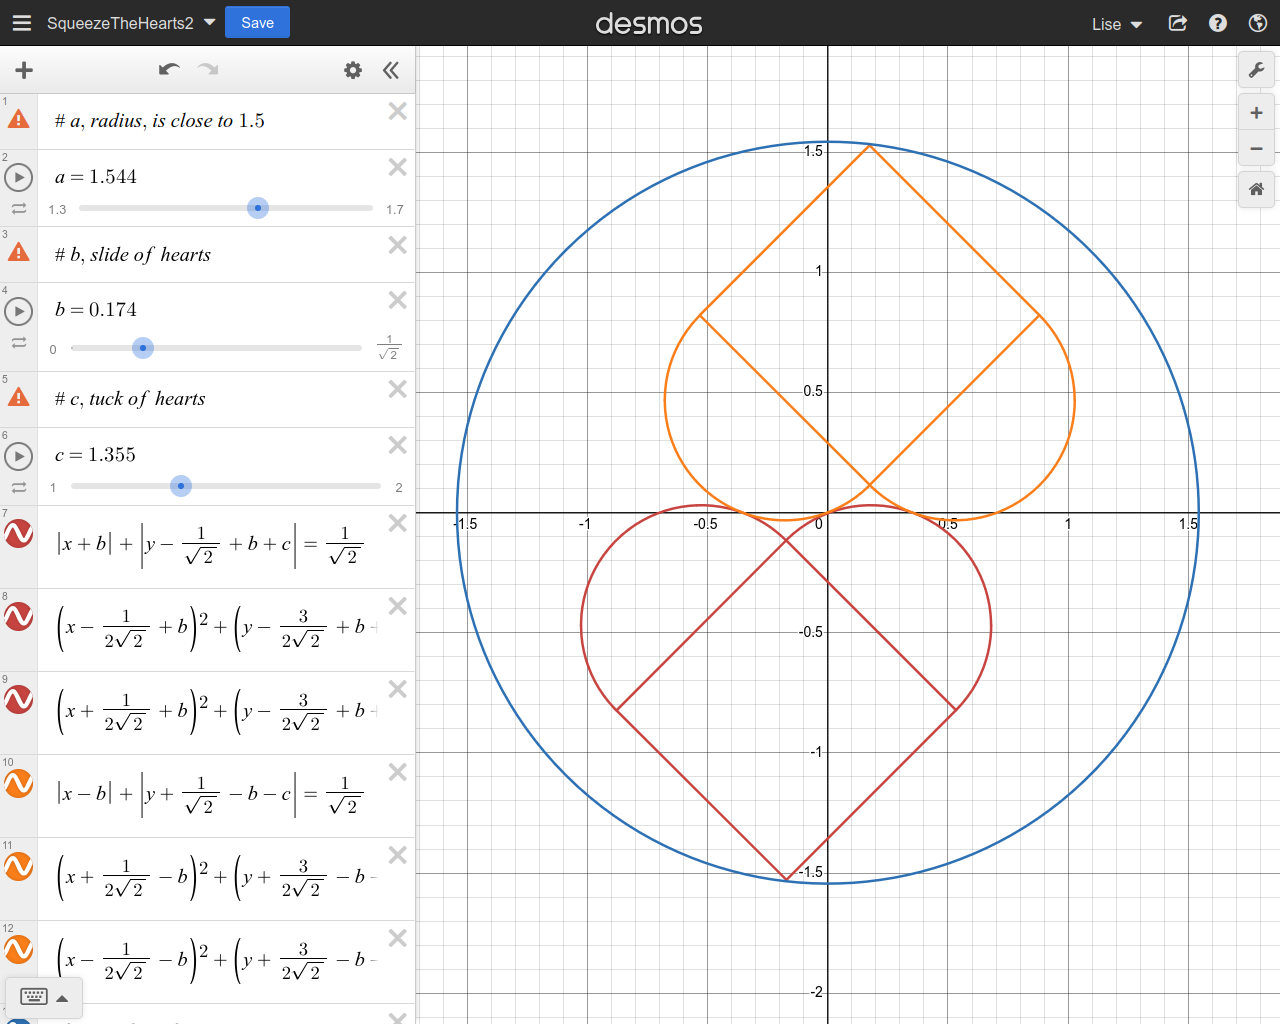1280x1024 pixels.
Task: Expand the Lise account dropdown
Action: click(x=1116, y=24)
